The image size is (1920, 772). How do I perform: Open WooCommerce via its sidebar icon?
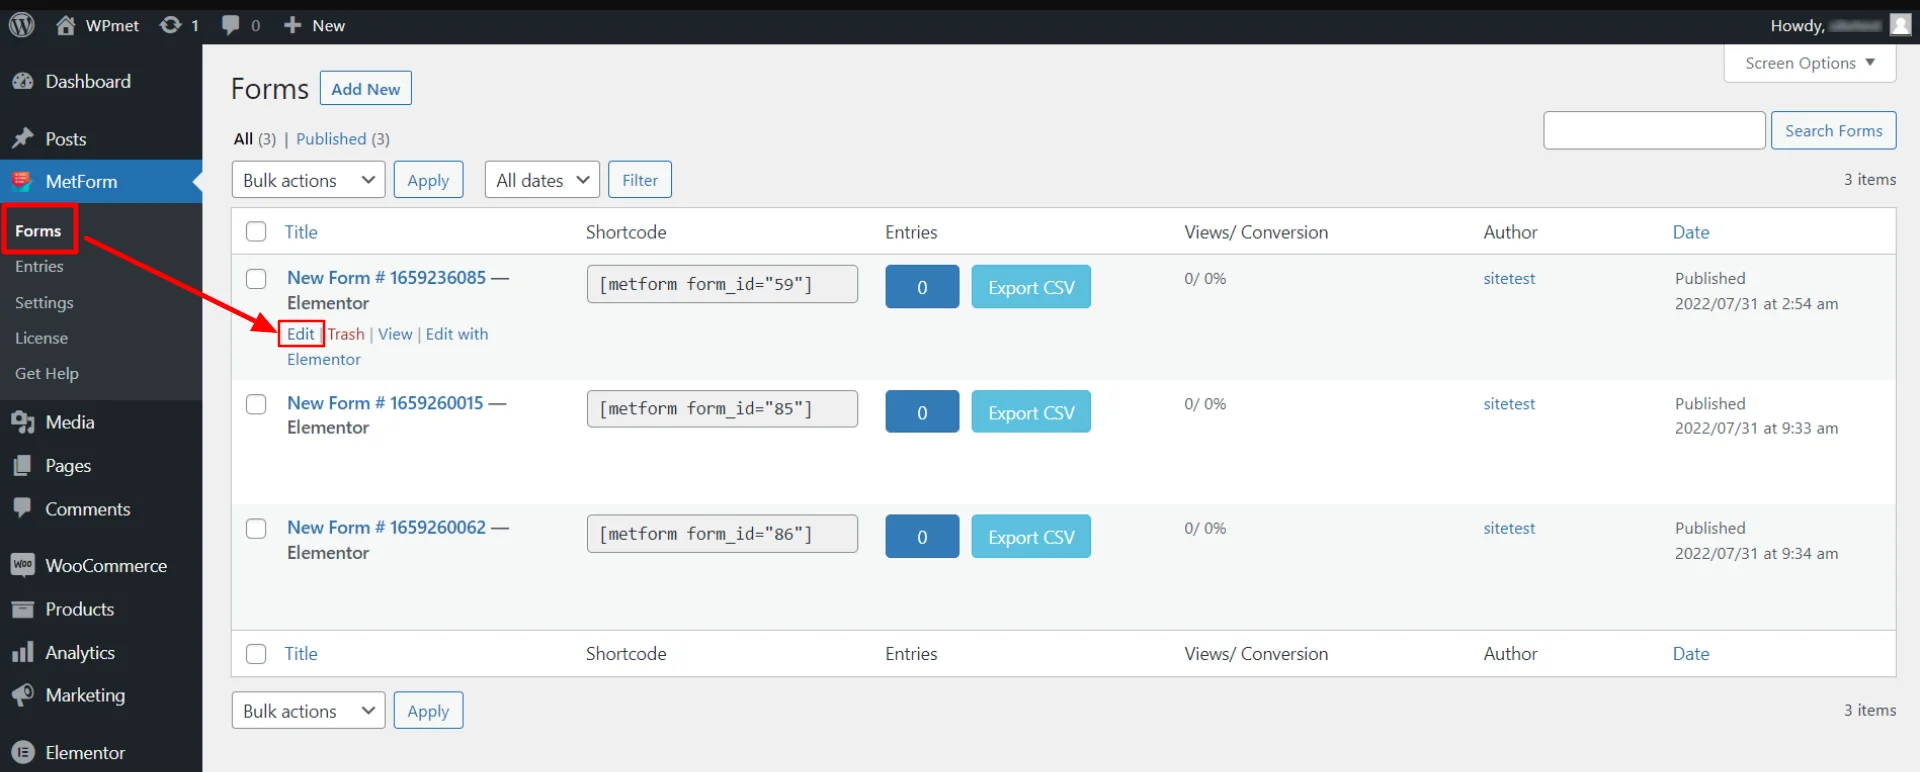pos(22,566)
